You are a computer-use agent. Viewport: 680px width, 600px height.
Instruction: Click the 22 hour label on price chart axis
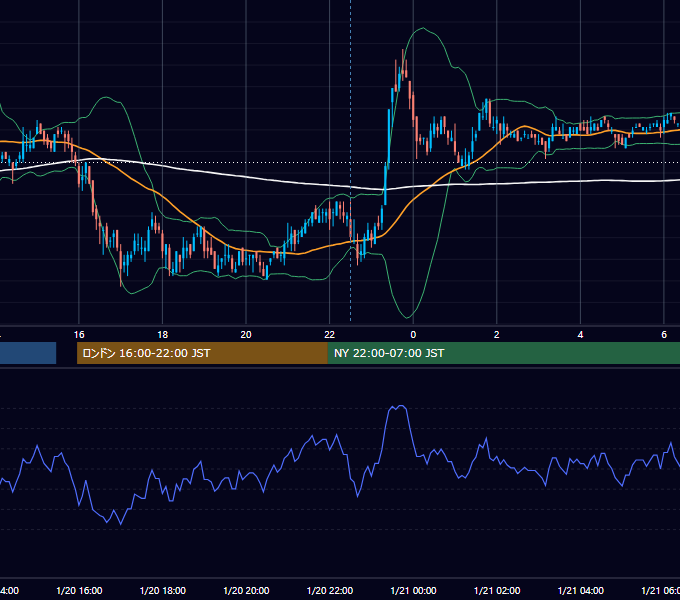(330, 335)
